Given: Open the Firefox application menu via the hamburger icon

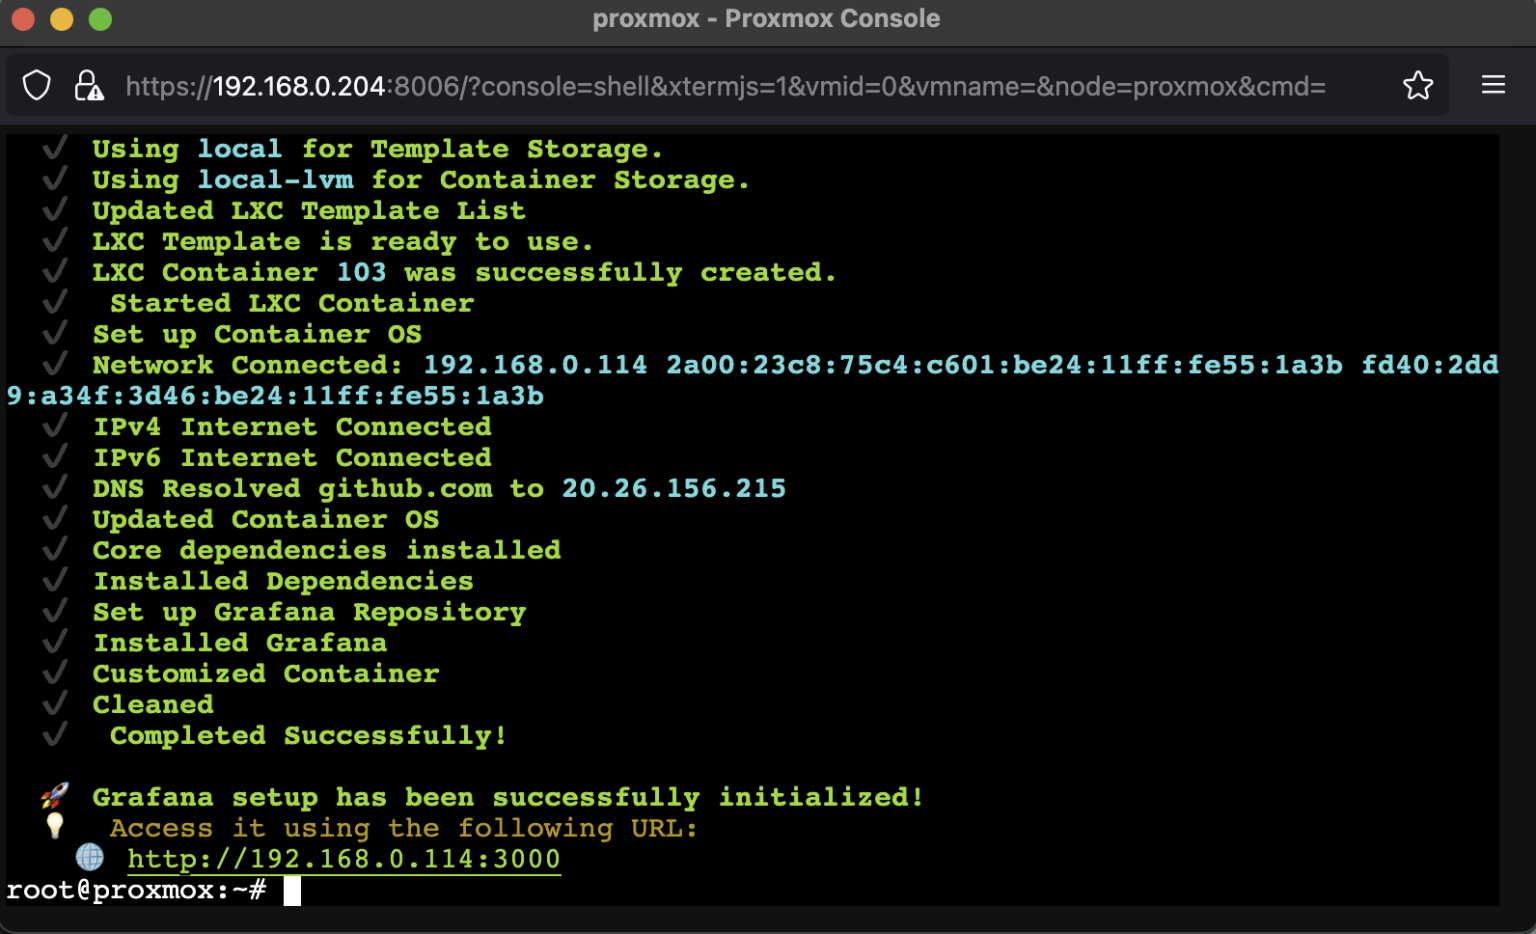Looking at the screenshot, I should 1493,85.
